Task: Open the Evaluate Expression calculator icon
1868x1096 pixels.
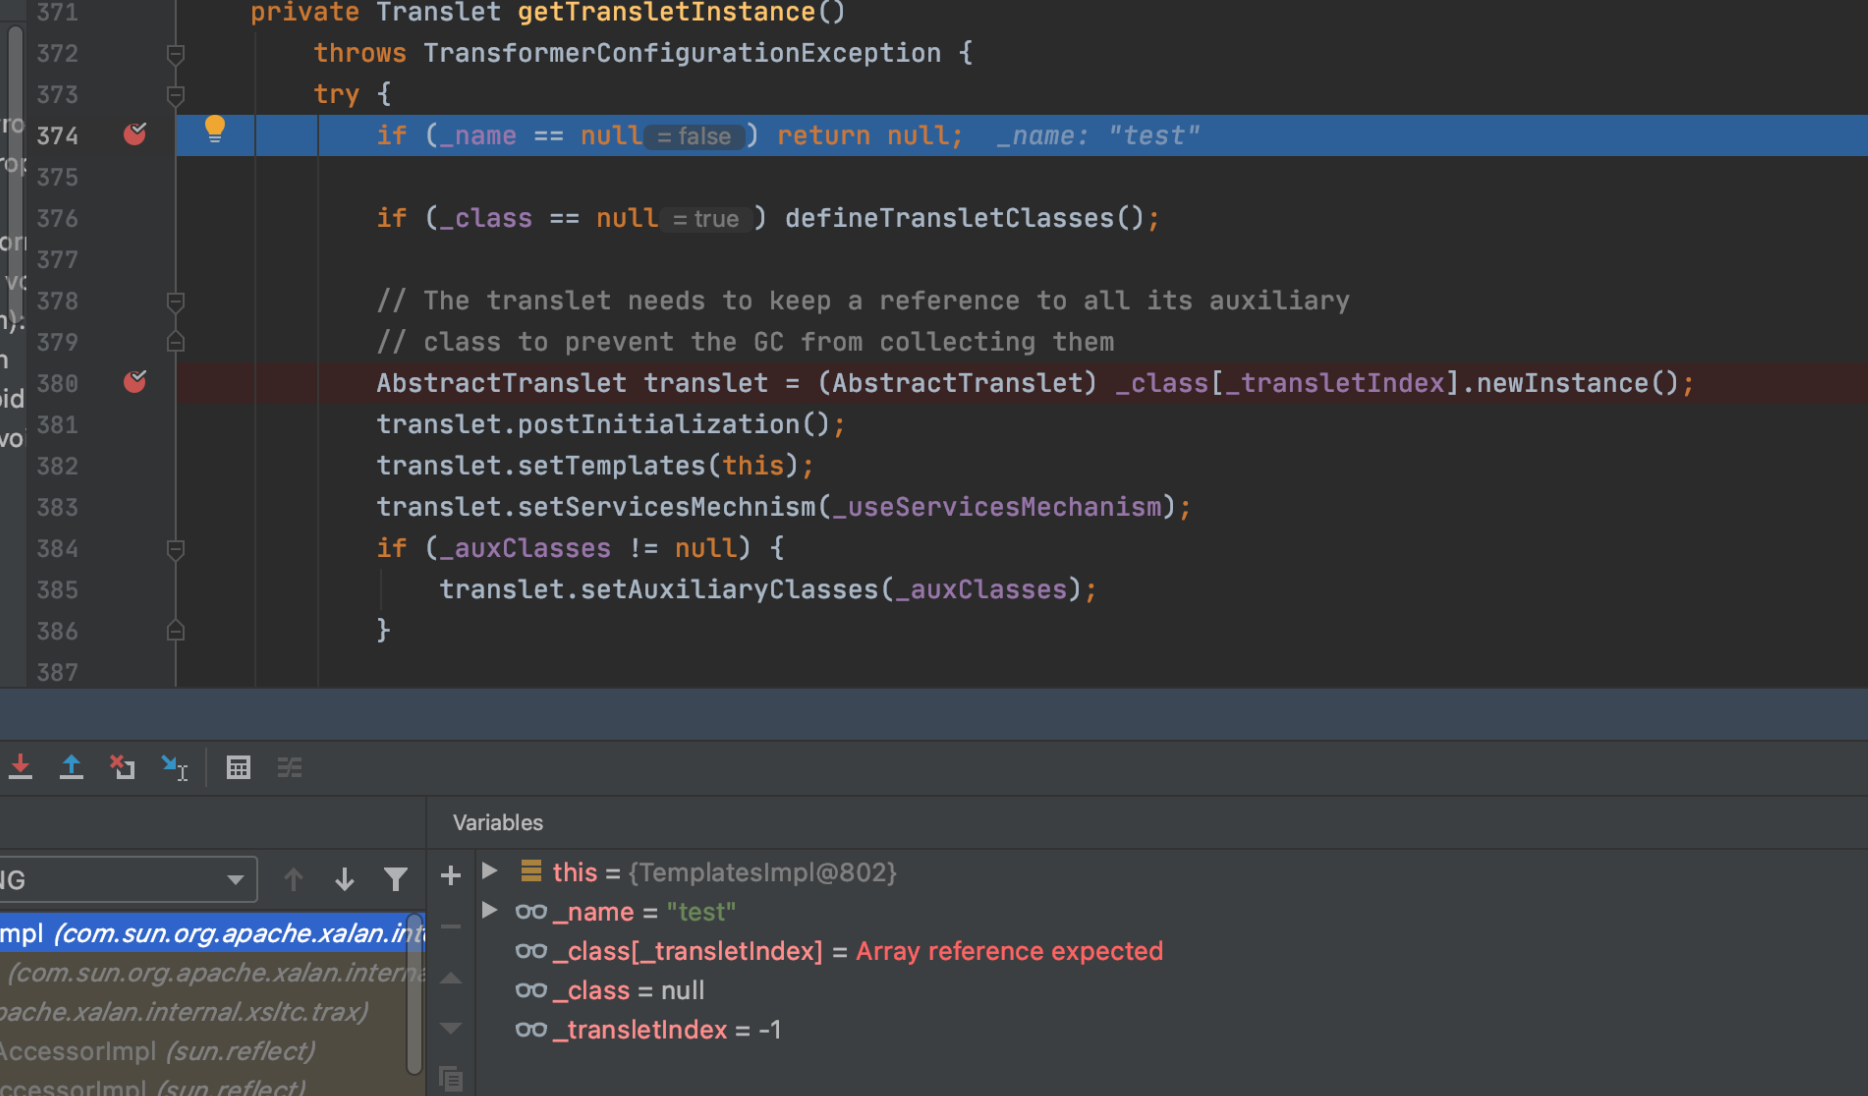Action: click(x=238, y=767)
